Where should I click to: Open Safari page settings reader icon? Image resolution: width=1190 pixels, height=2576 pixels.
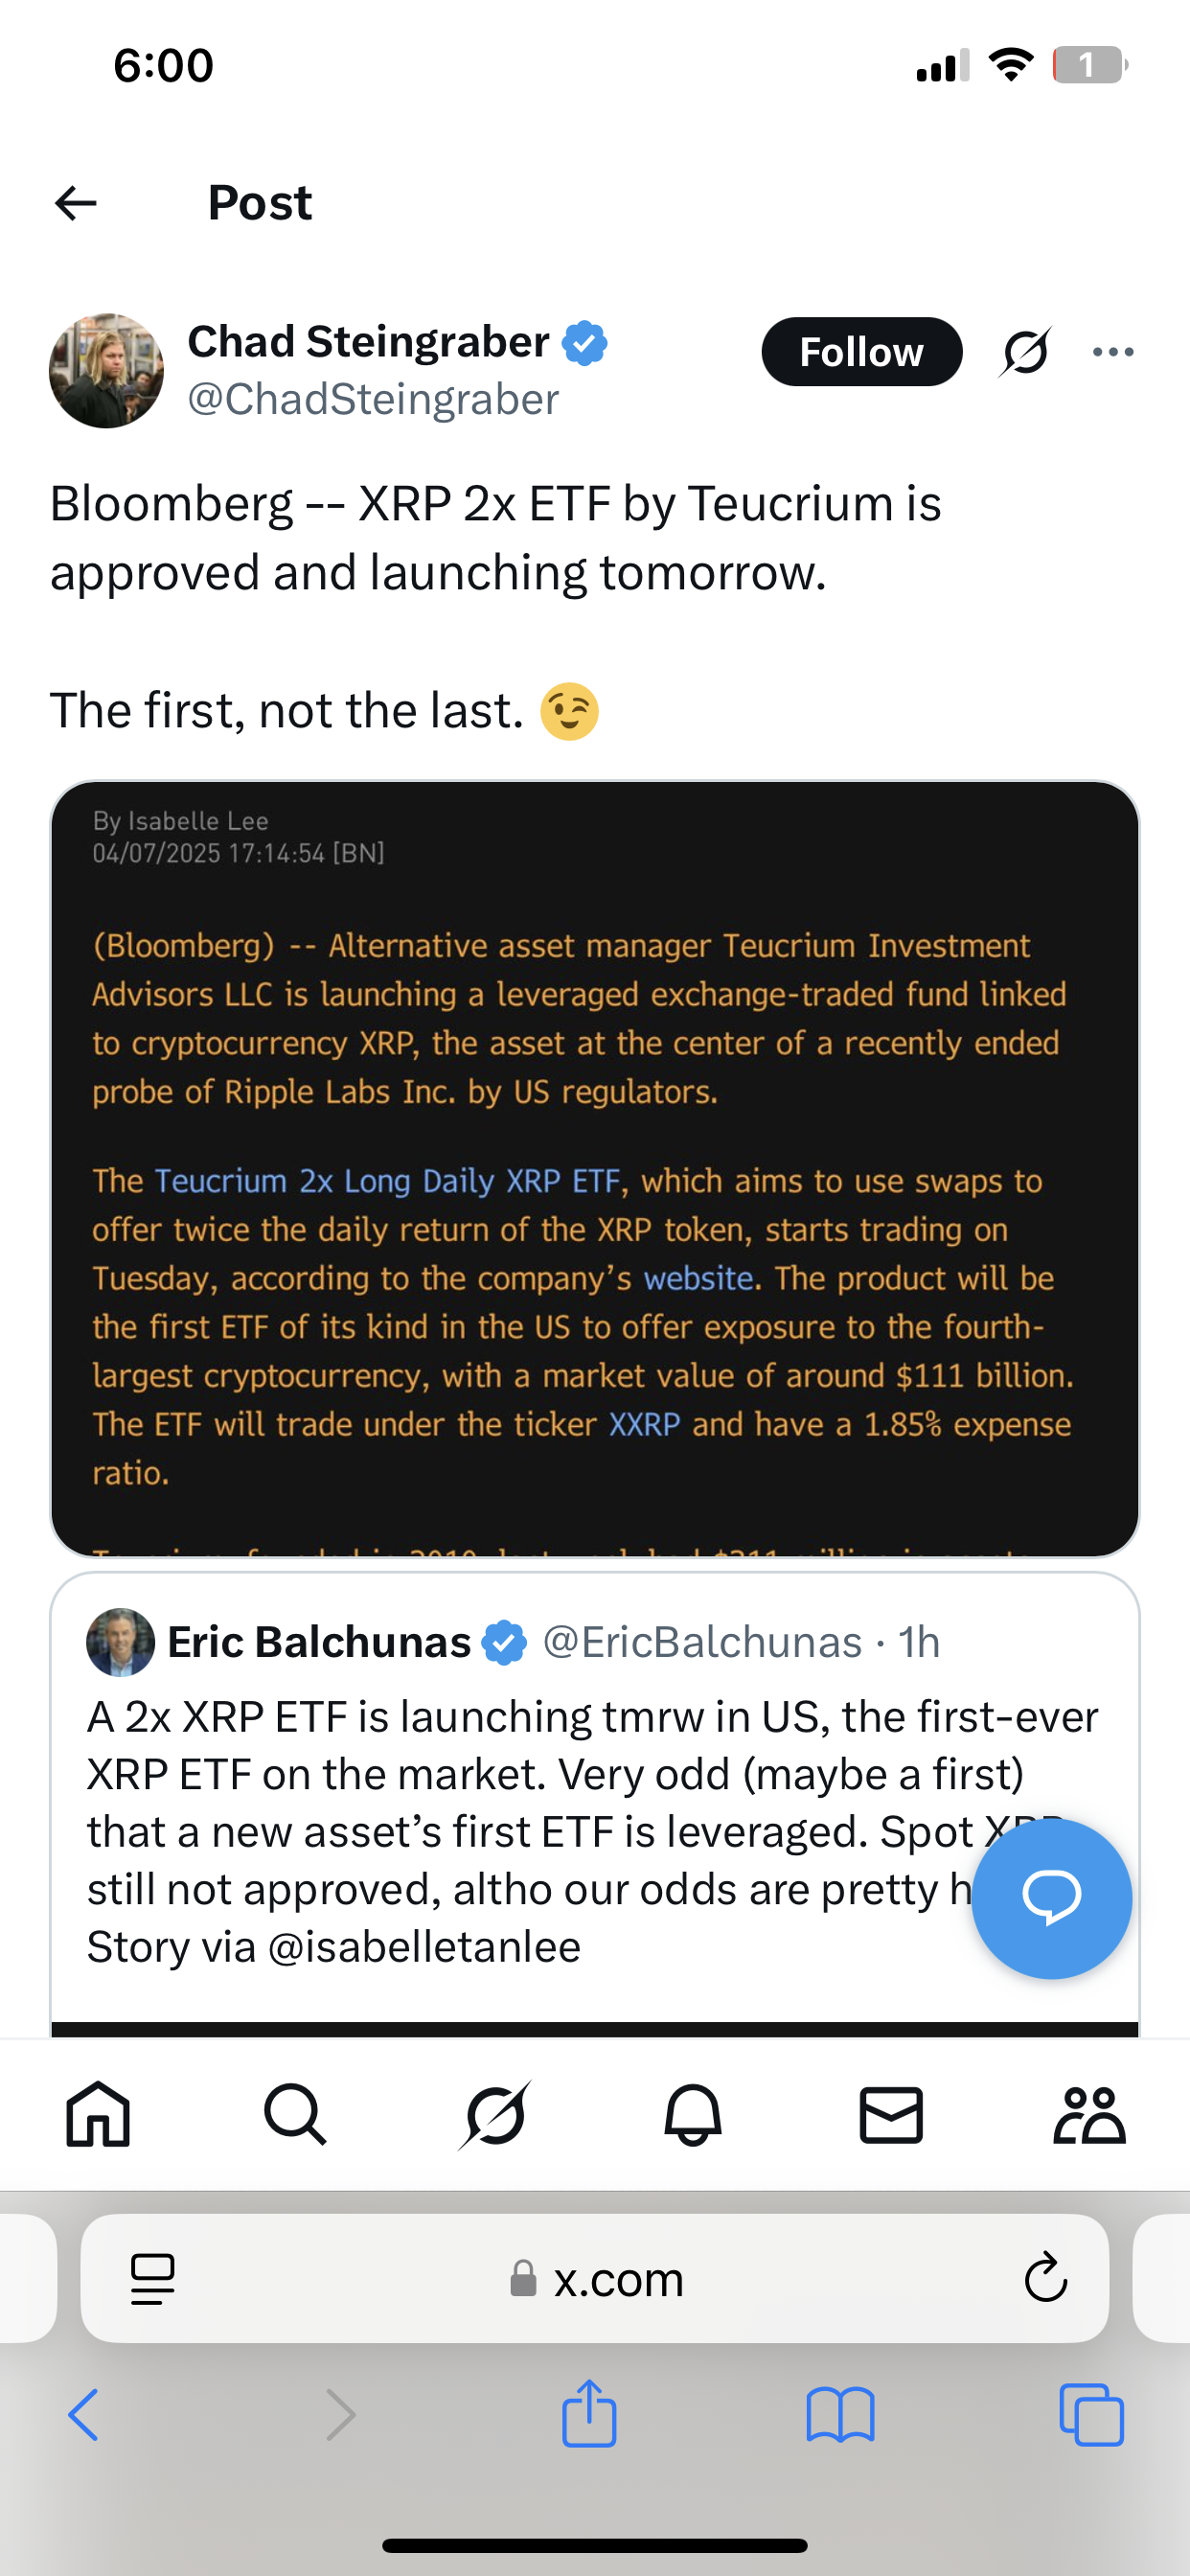pos(152,2279)
